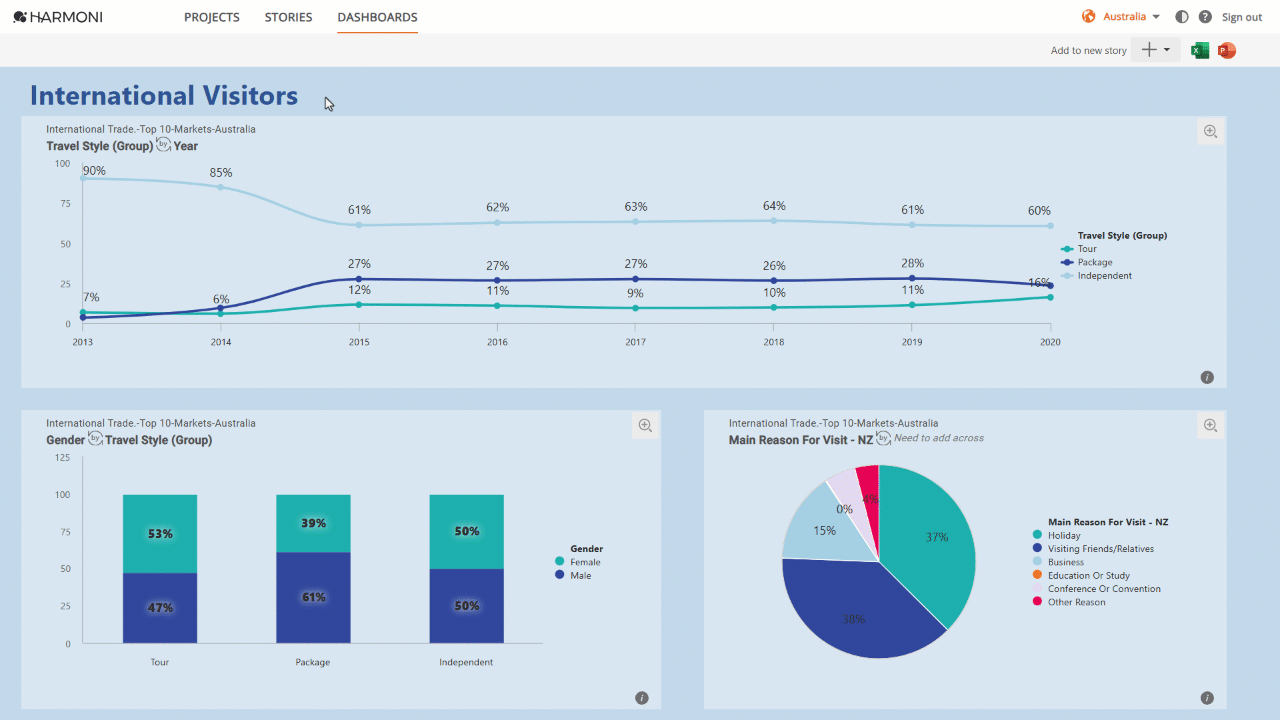
Task: Click the 2015 Independent 61% data point
Action: point(359,225)
